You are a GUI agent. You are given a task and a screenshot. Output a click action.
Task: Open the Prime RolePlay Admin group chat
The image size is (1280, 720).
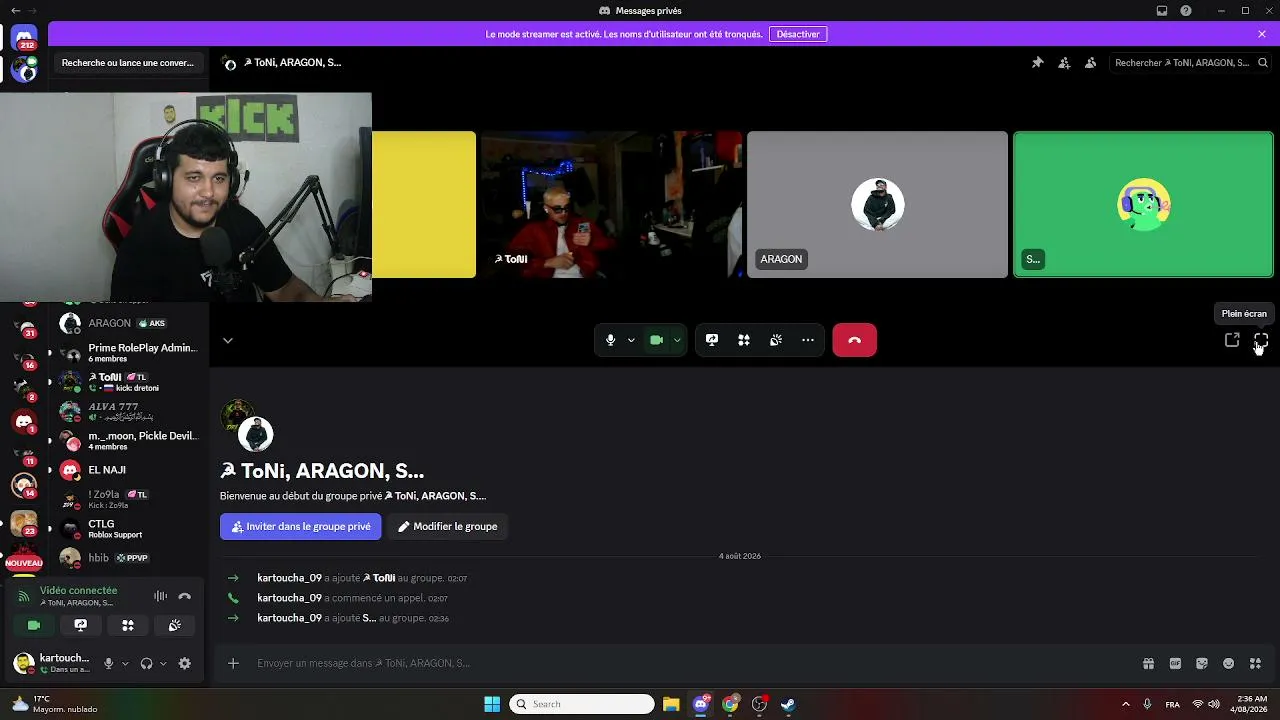(x=130, y=353)
